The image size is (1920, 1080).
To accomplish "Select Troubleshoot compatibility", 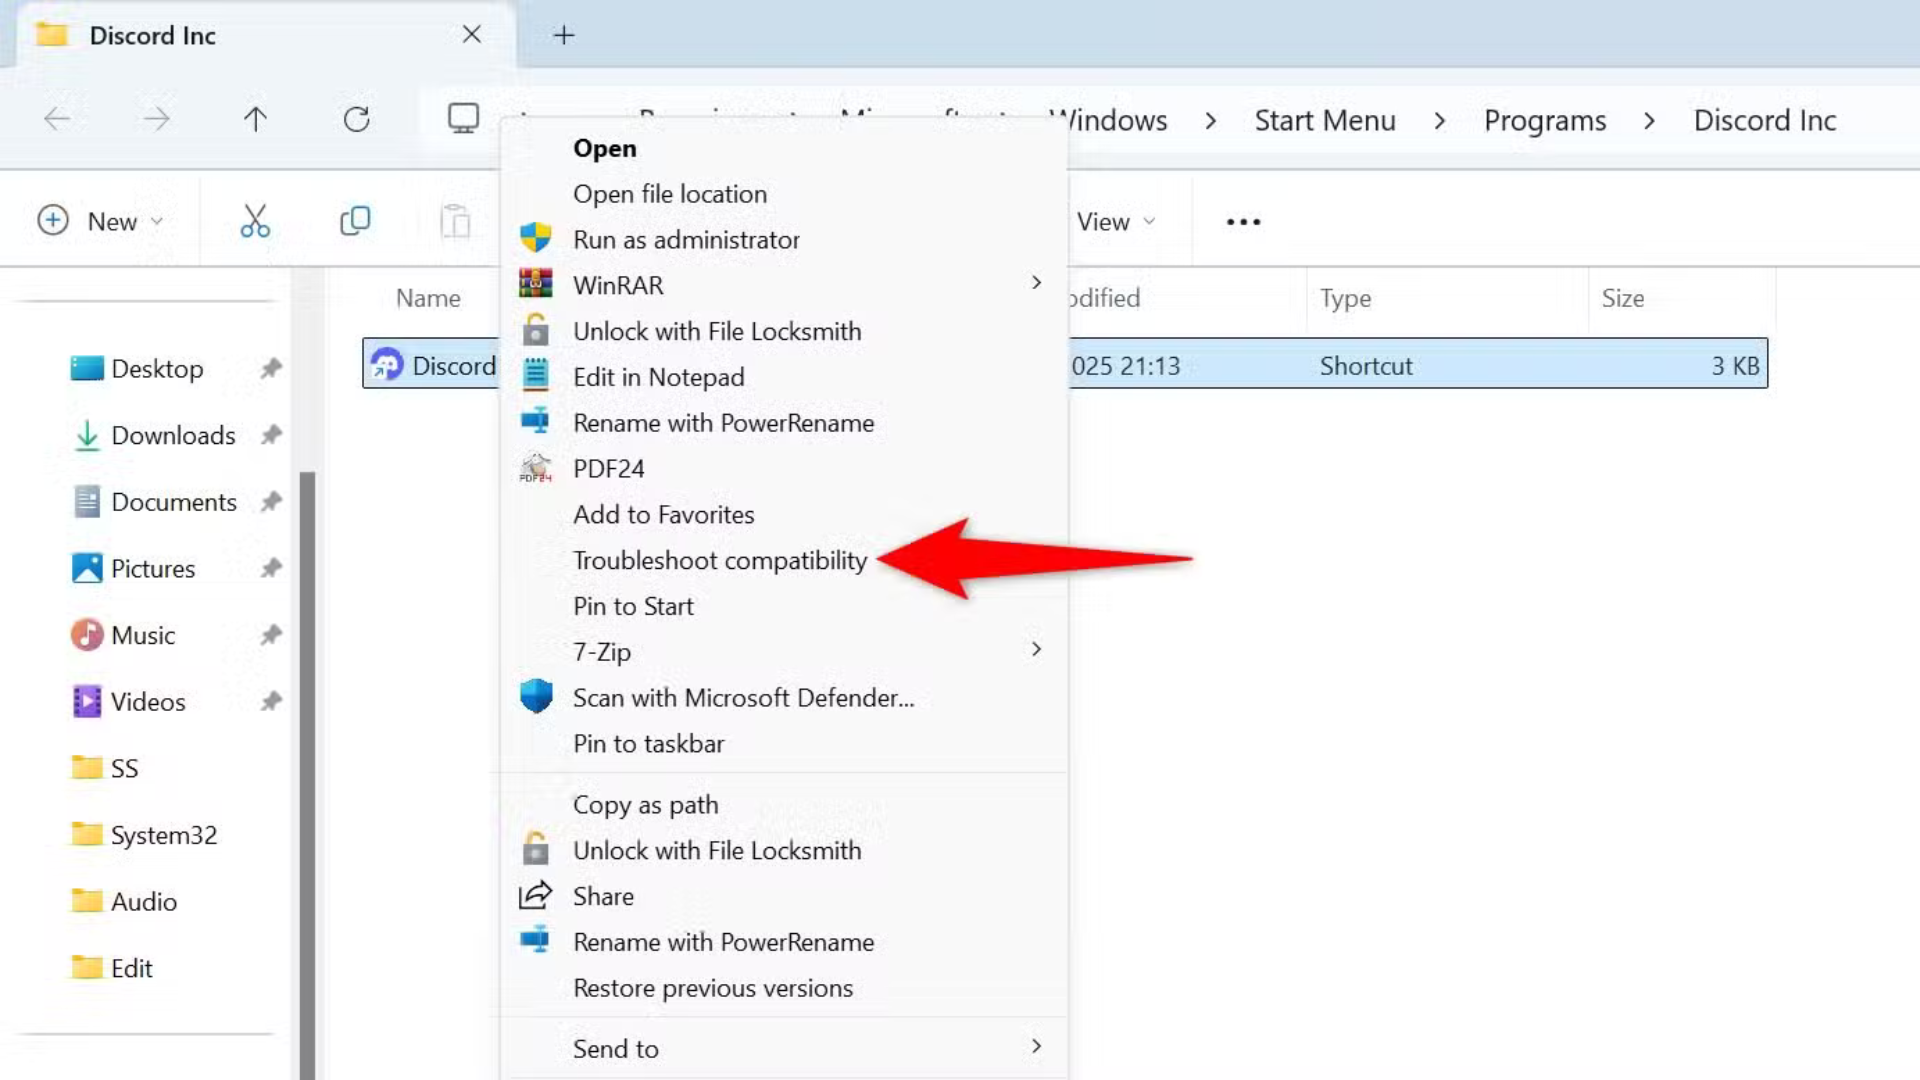I will pos(720,560).
